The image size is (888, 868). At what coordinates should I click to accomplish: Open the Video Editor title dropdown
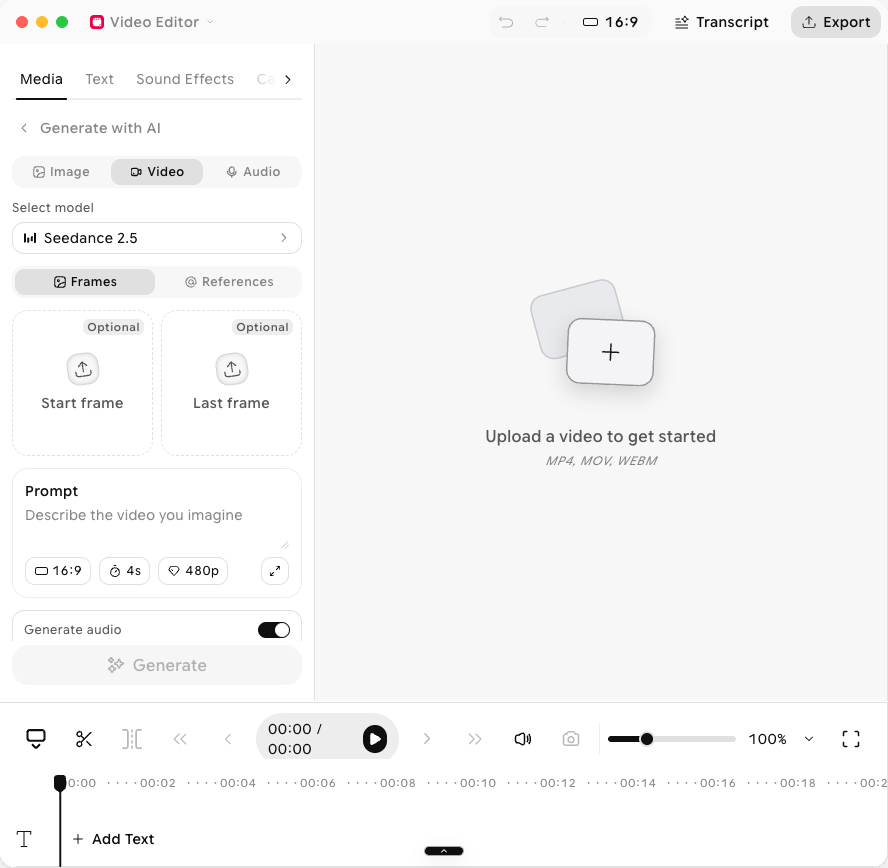point(152,22)
